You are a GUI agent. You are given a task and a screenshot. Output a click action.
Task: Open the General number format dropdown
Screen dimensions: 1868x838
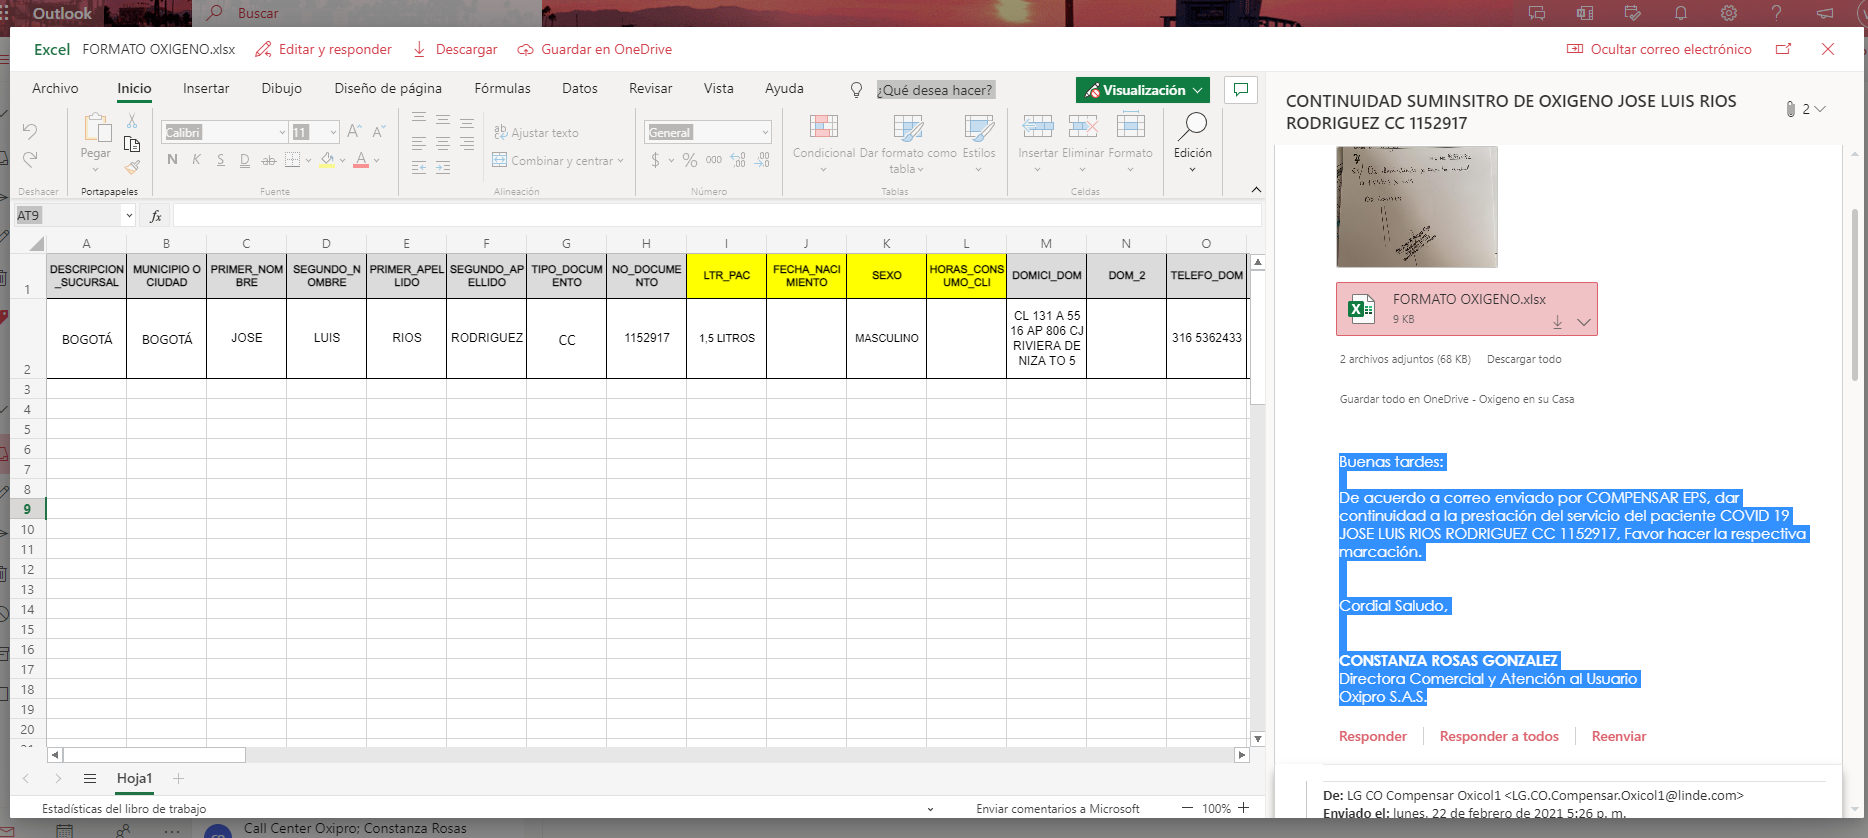point(765,132)
